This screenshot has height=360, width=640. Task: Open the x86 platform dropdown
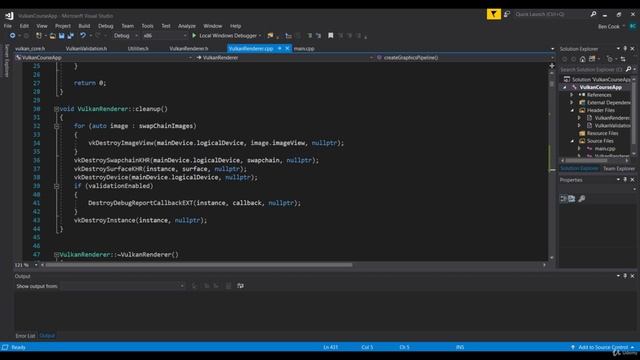pos(165,36)
